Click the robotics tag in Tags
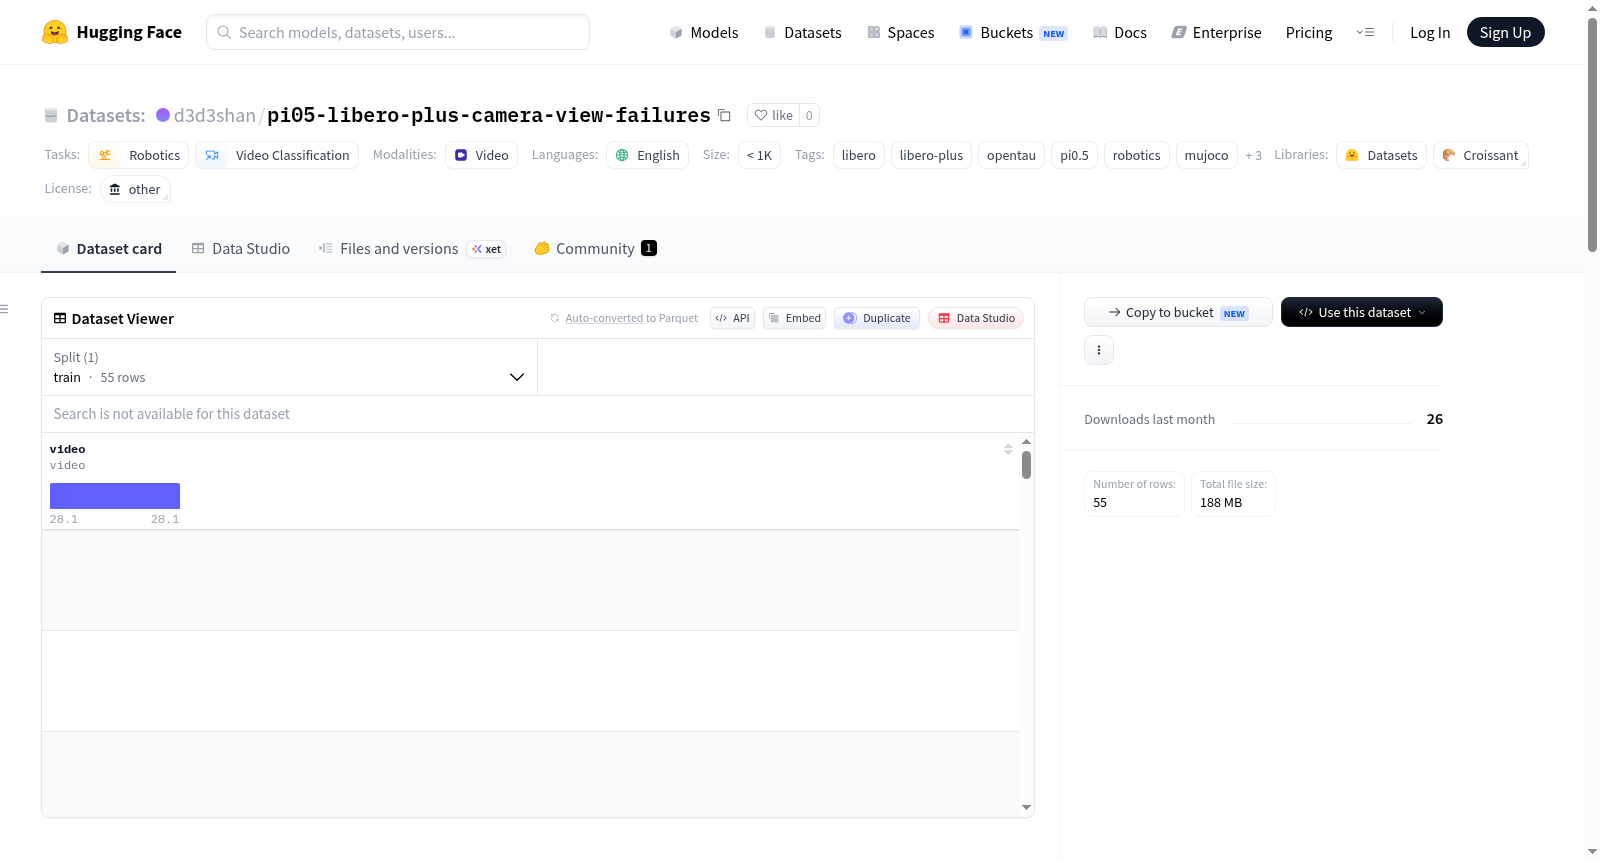This screenshot has height=861, width=1600. pos(1137,155)
